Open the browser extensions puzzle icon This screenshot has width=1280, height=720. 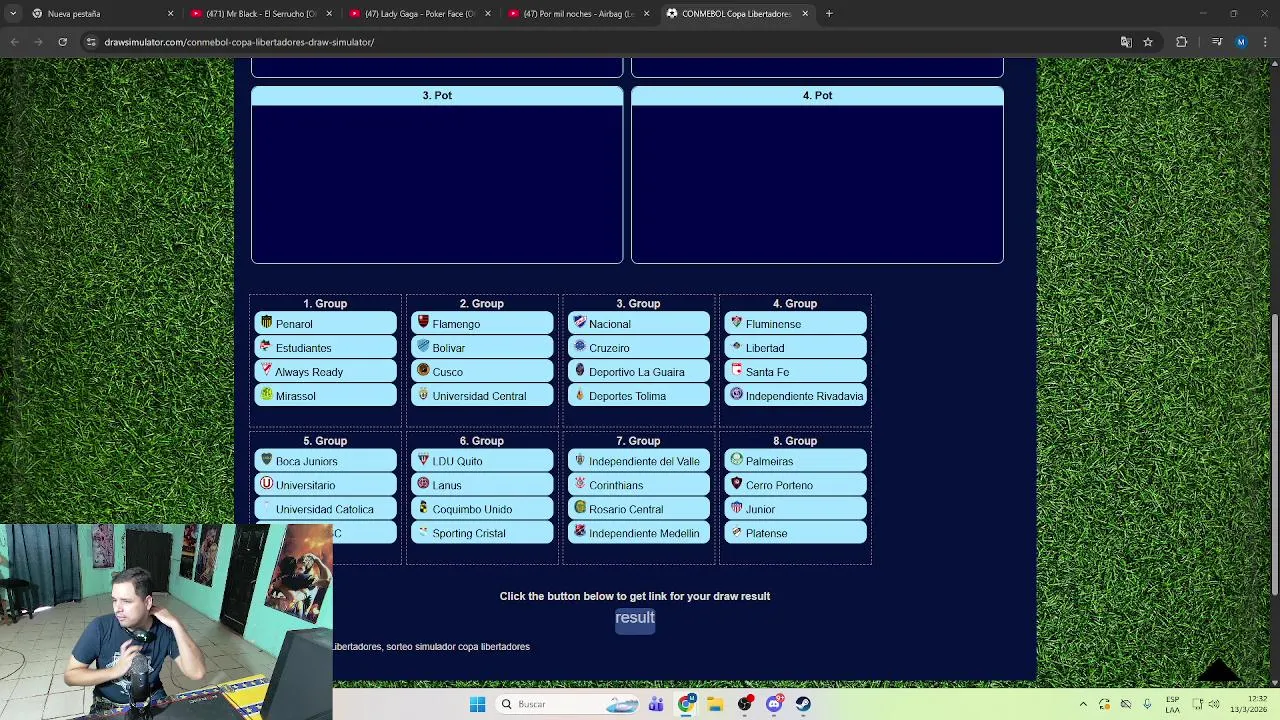[1182, 42]
